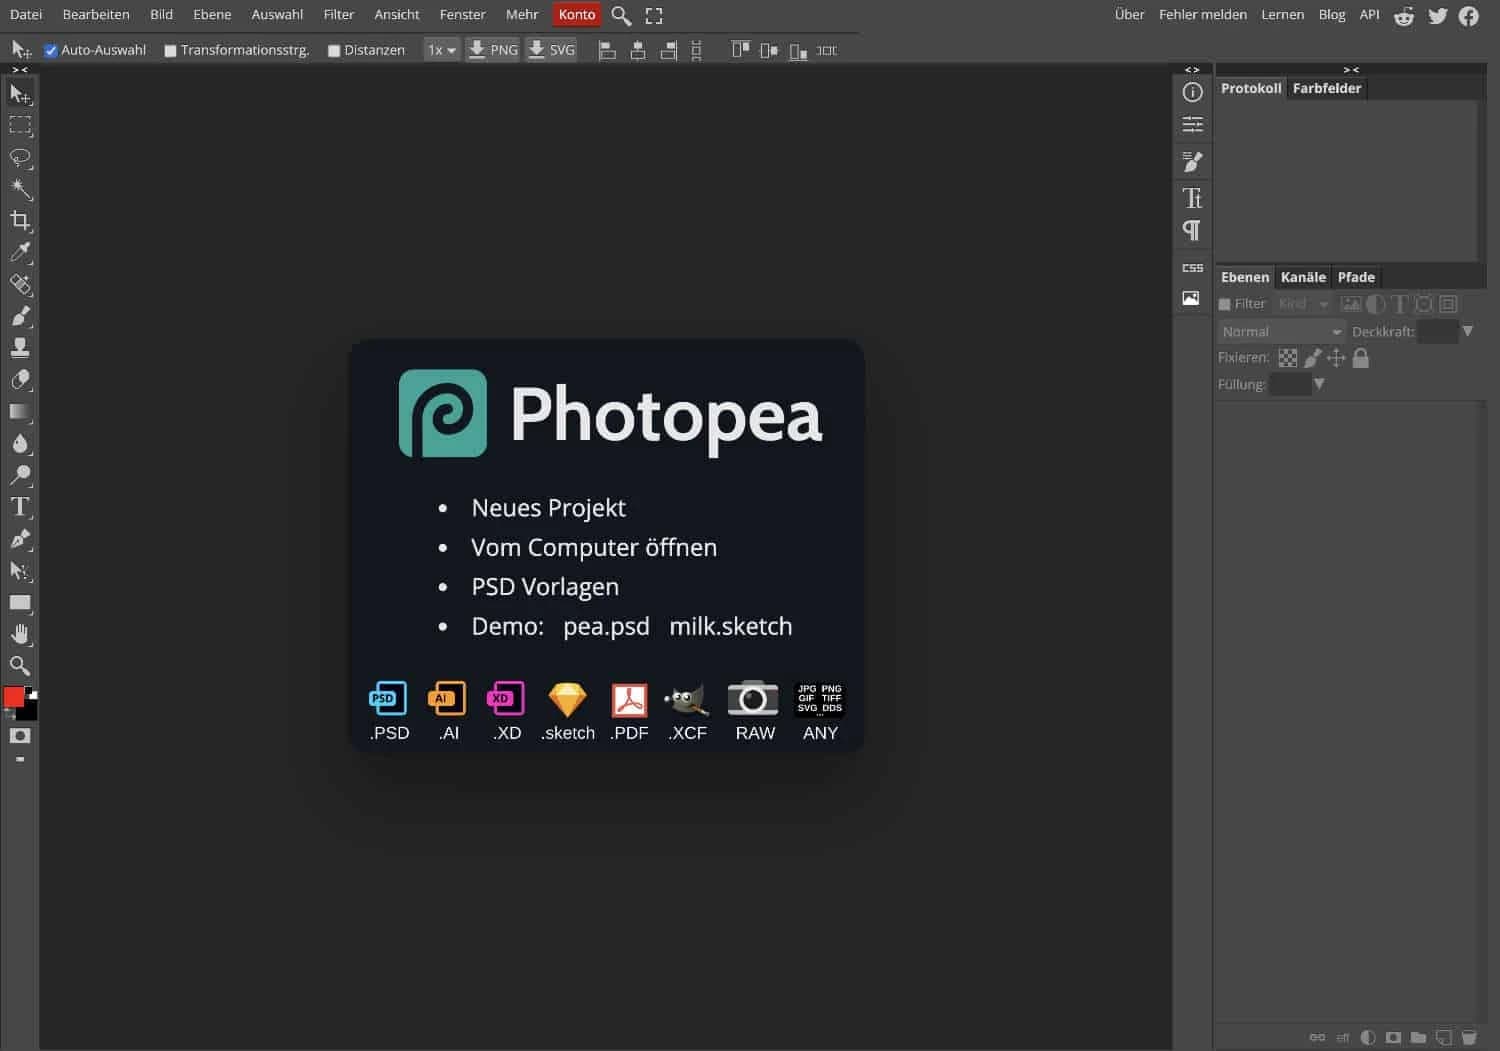Viewport: 1500px width, 1051px height.
Task: Open the Character panel icon
Action: 1192,197
